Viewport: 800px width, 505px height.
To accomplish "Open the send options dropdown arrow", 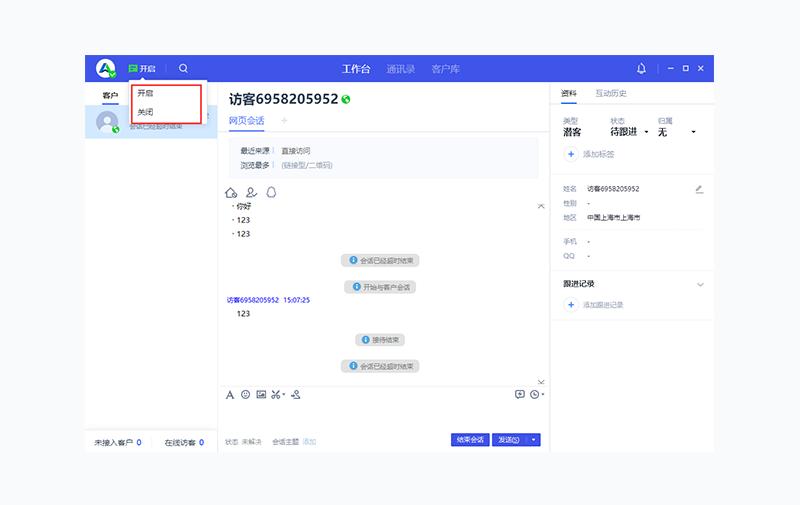I will coord(534,440).
